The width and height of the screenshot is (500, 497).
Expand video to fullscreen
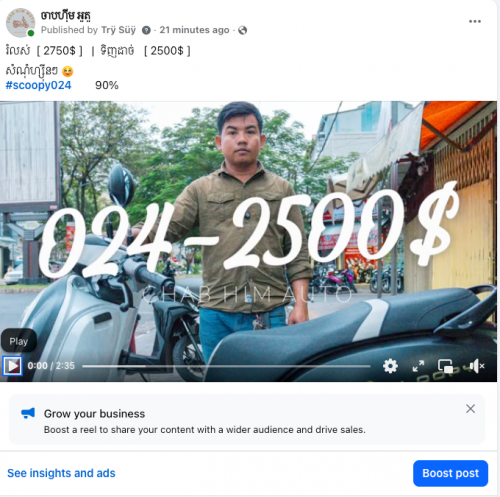click(418, 366)
